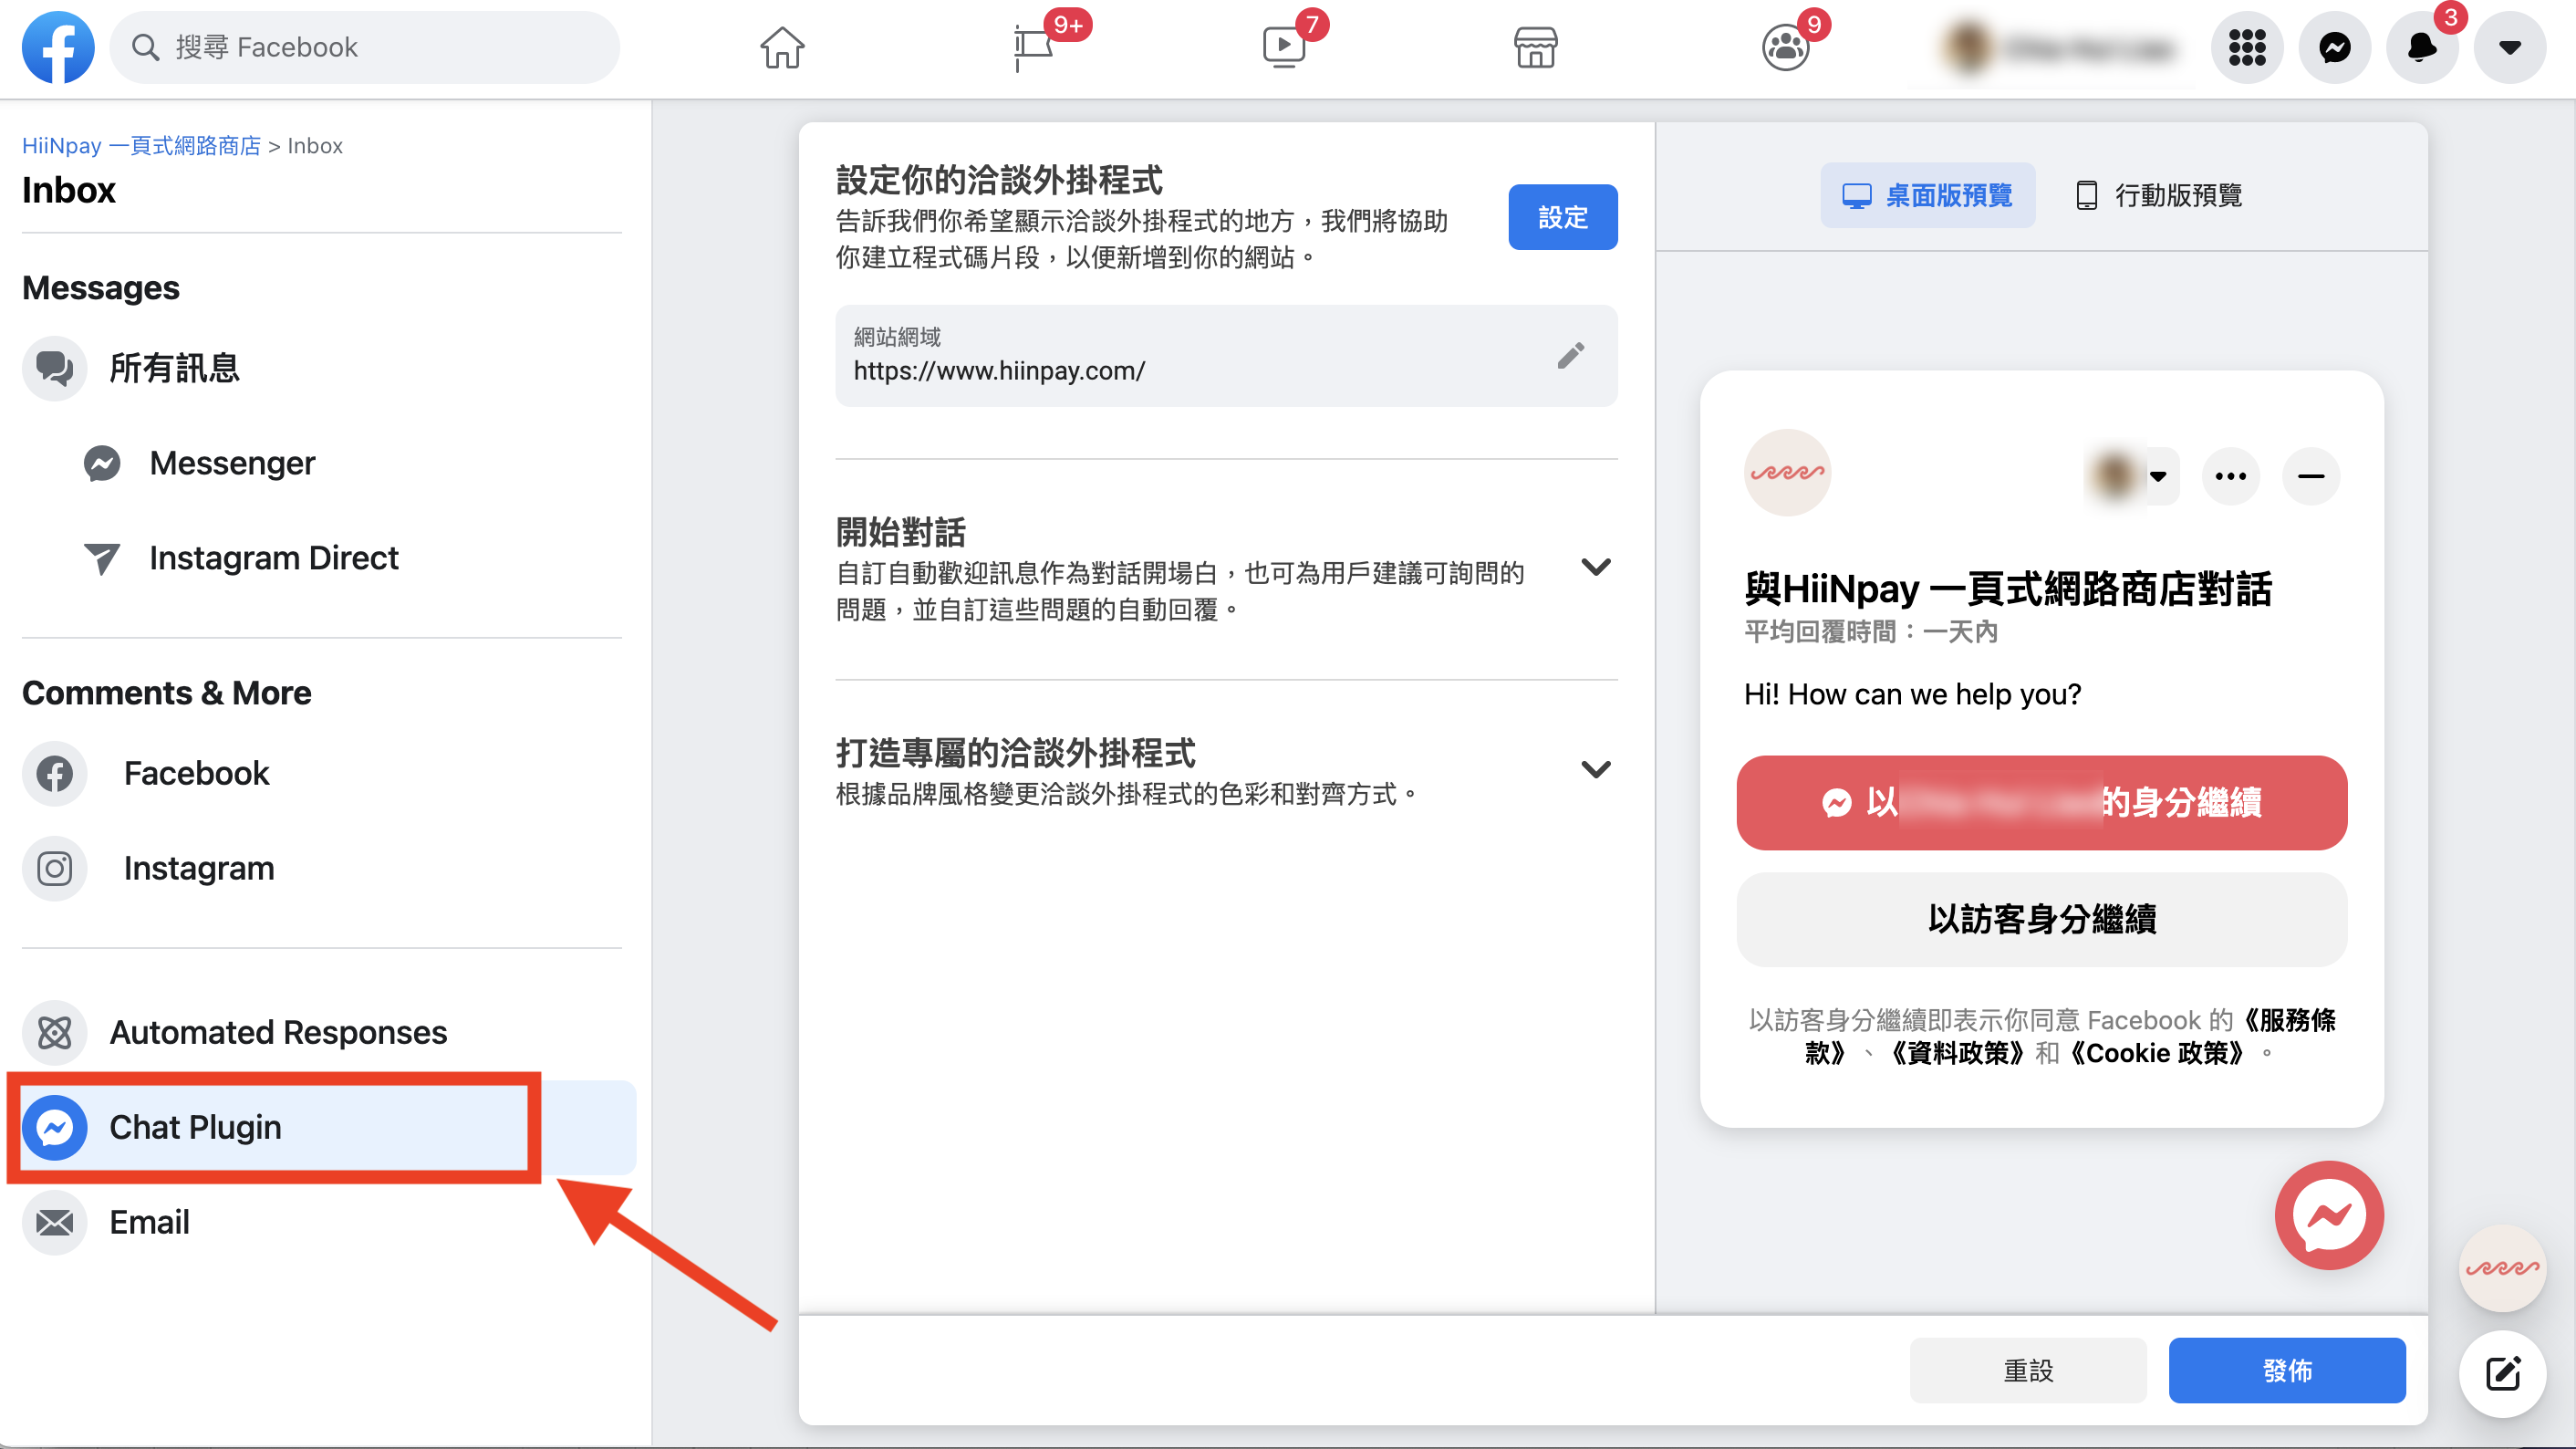
Task: Open the notifications bell
Action: coord(2422,47)
